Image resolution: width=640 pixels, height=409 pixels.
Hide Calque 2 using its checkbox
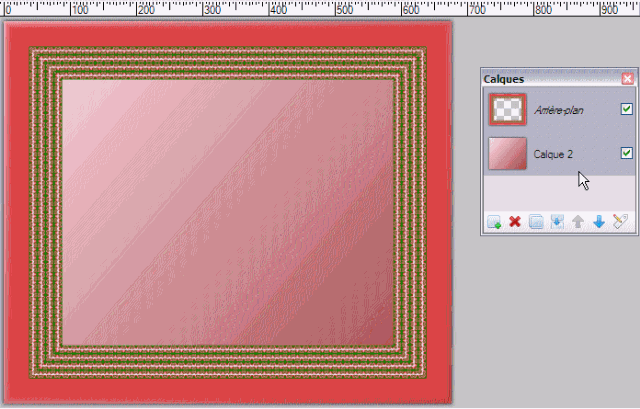coord(627,153)
